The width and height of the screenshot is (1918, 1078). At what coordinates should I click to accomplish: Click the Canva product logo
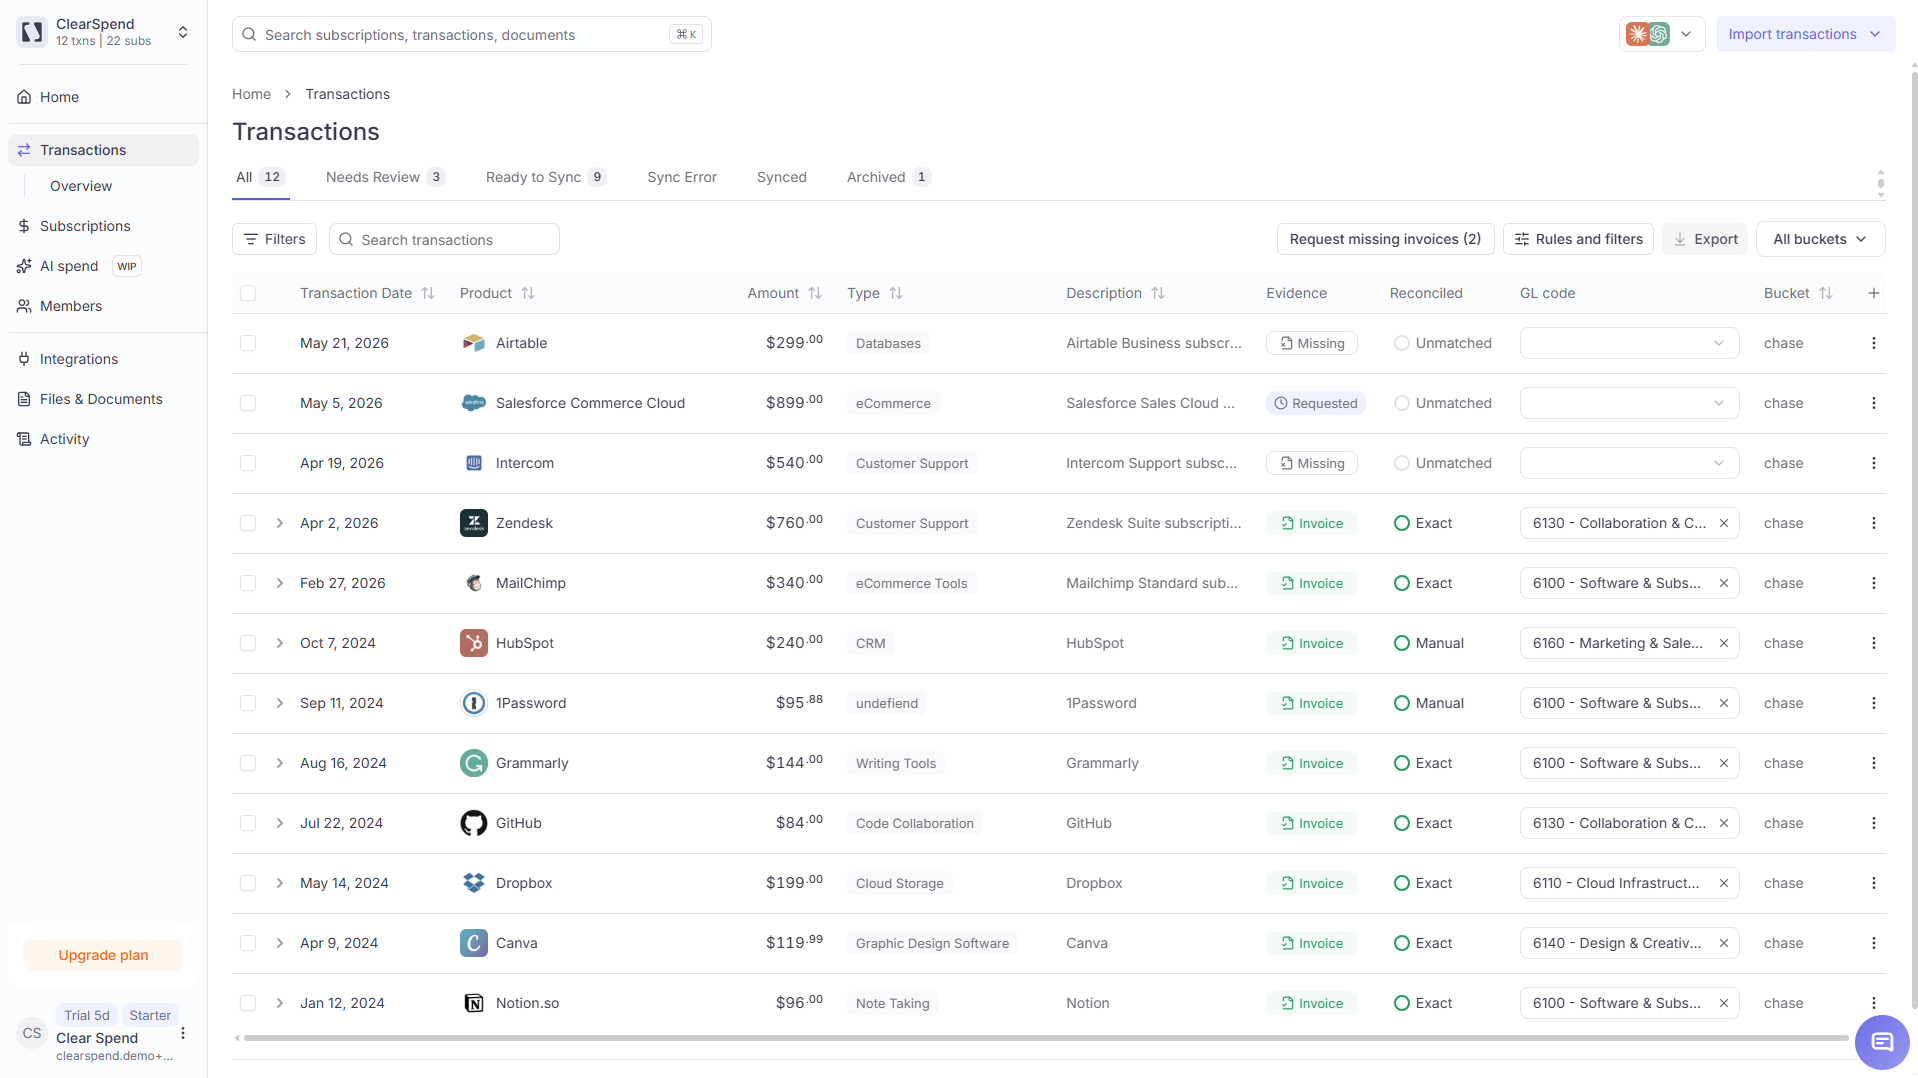(473, 943)
